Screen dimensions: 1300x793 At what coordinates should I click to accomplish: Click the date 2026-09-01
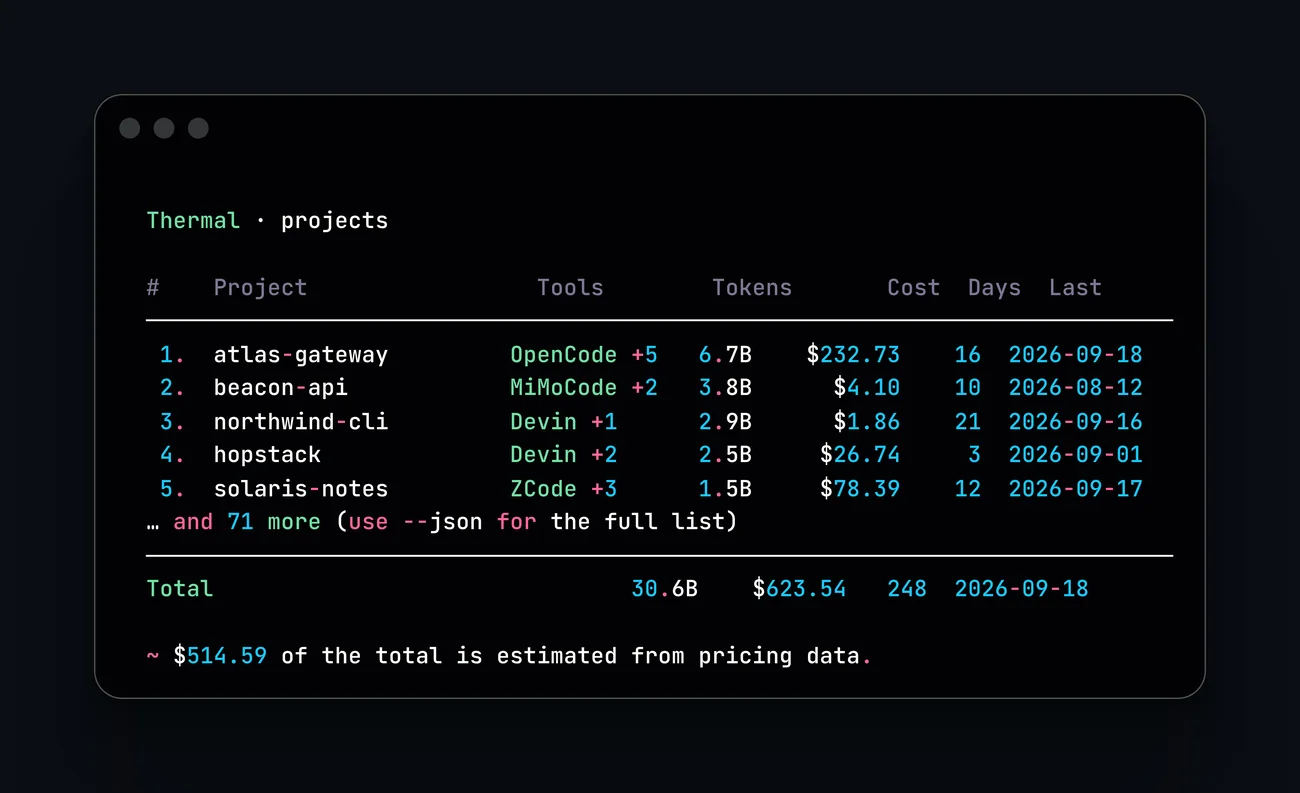1075,455
